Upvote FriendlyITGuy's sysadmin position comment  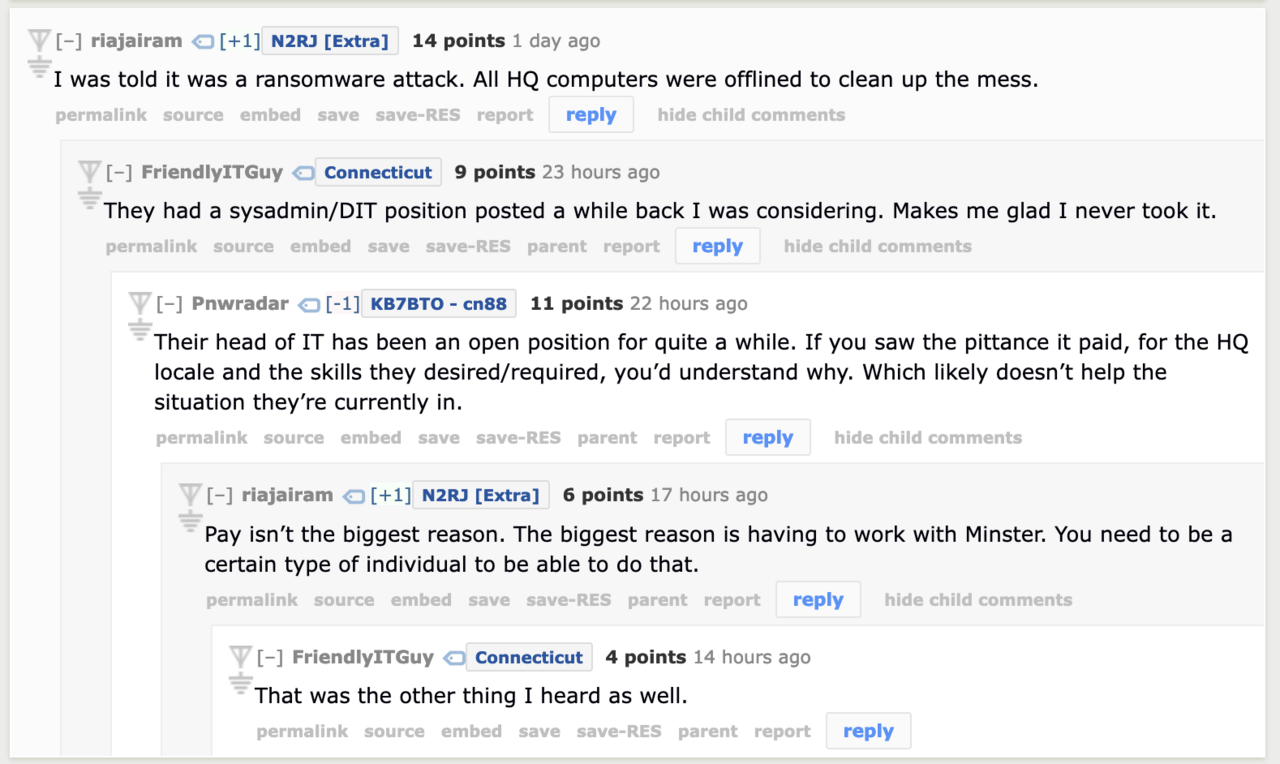[x=90, y=172]
